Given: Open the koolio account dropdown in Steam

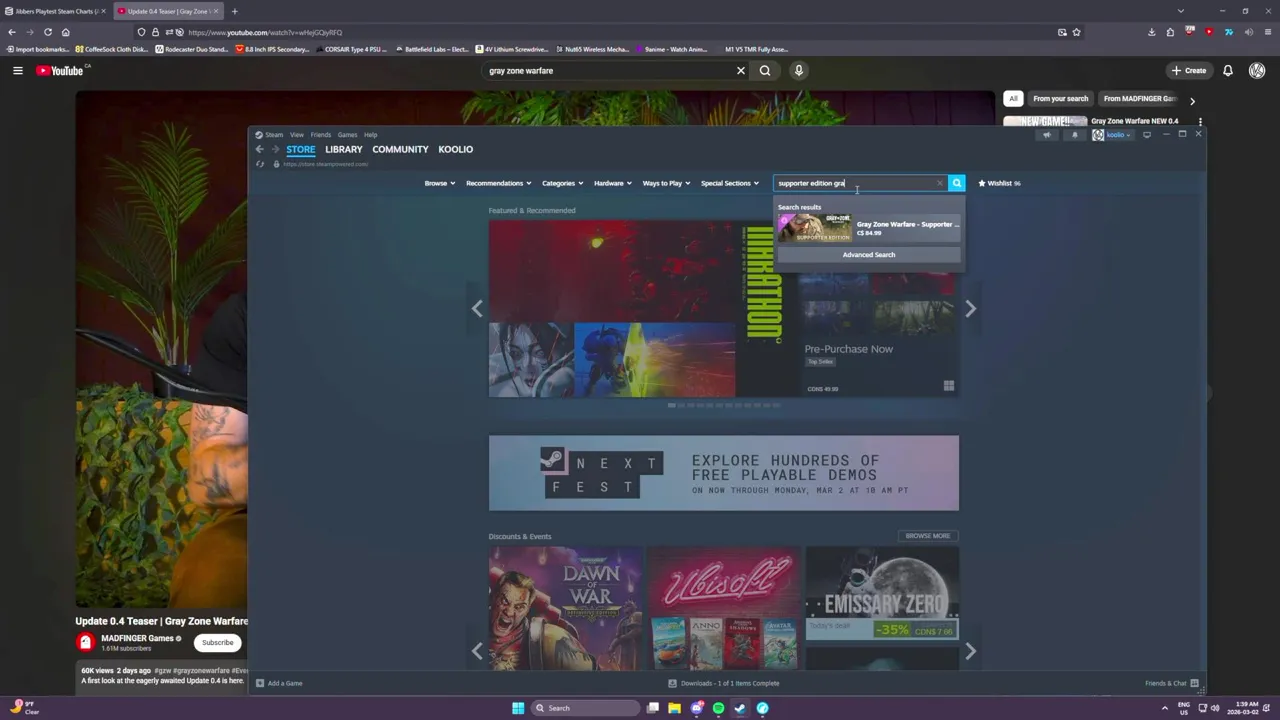Looking at the screenshot, I should click(x=1111, y=135).
